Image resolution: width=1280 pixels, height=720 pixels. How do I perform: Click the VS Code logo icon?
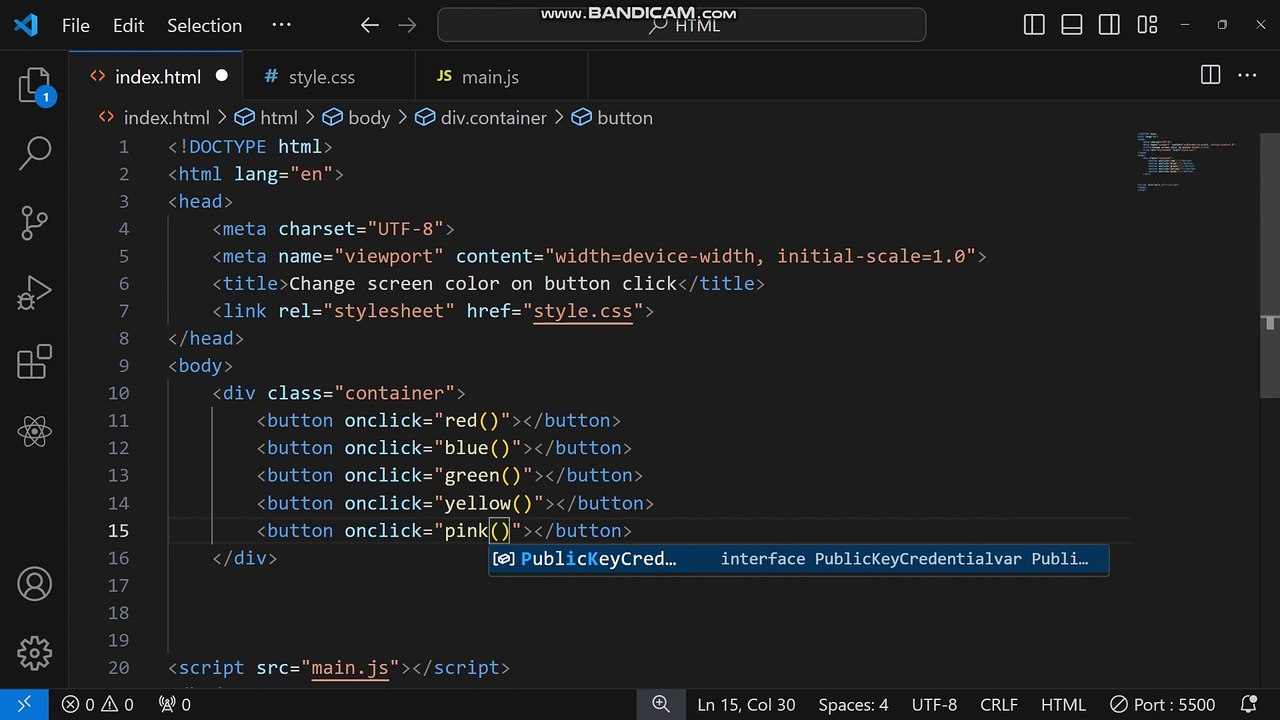pos(25,25)
